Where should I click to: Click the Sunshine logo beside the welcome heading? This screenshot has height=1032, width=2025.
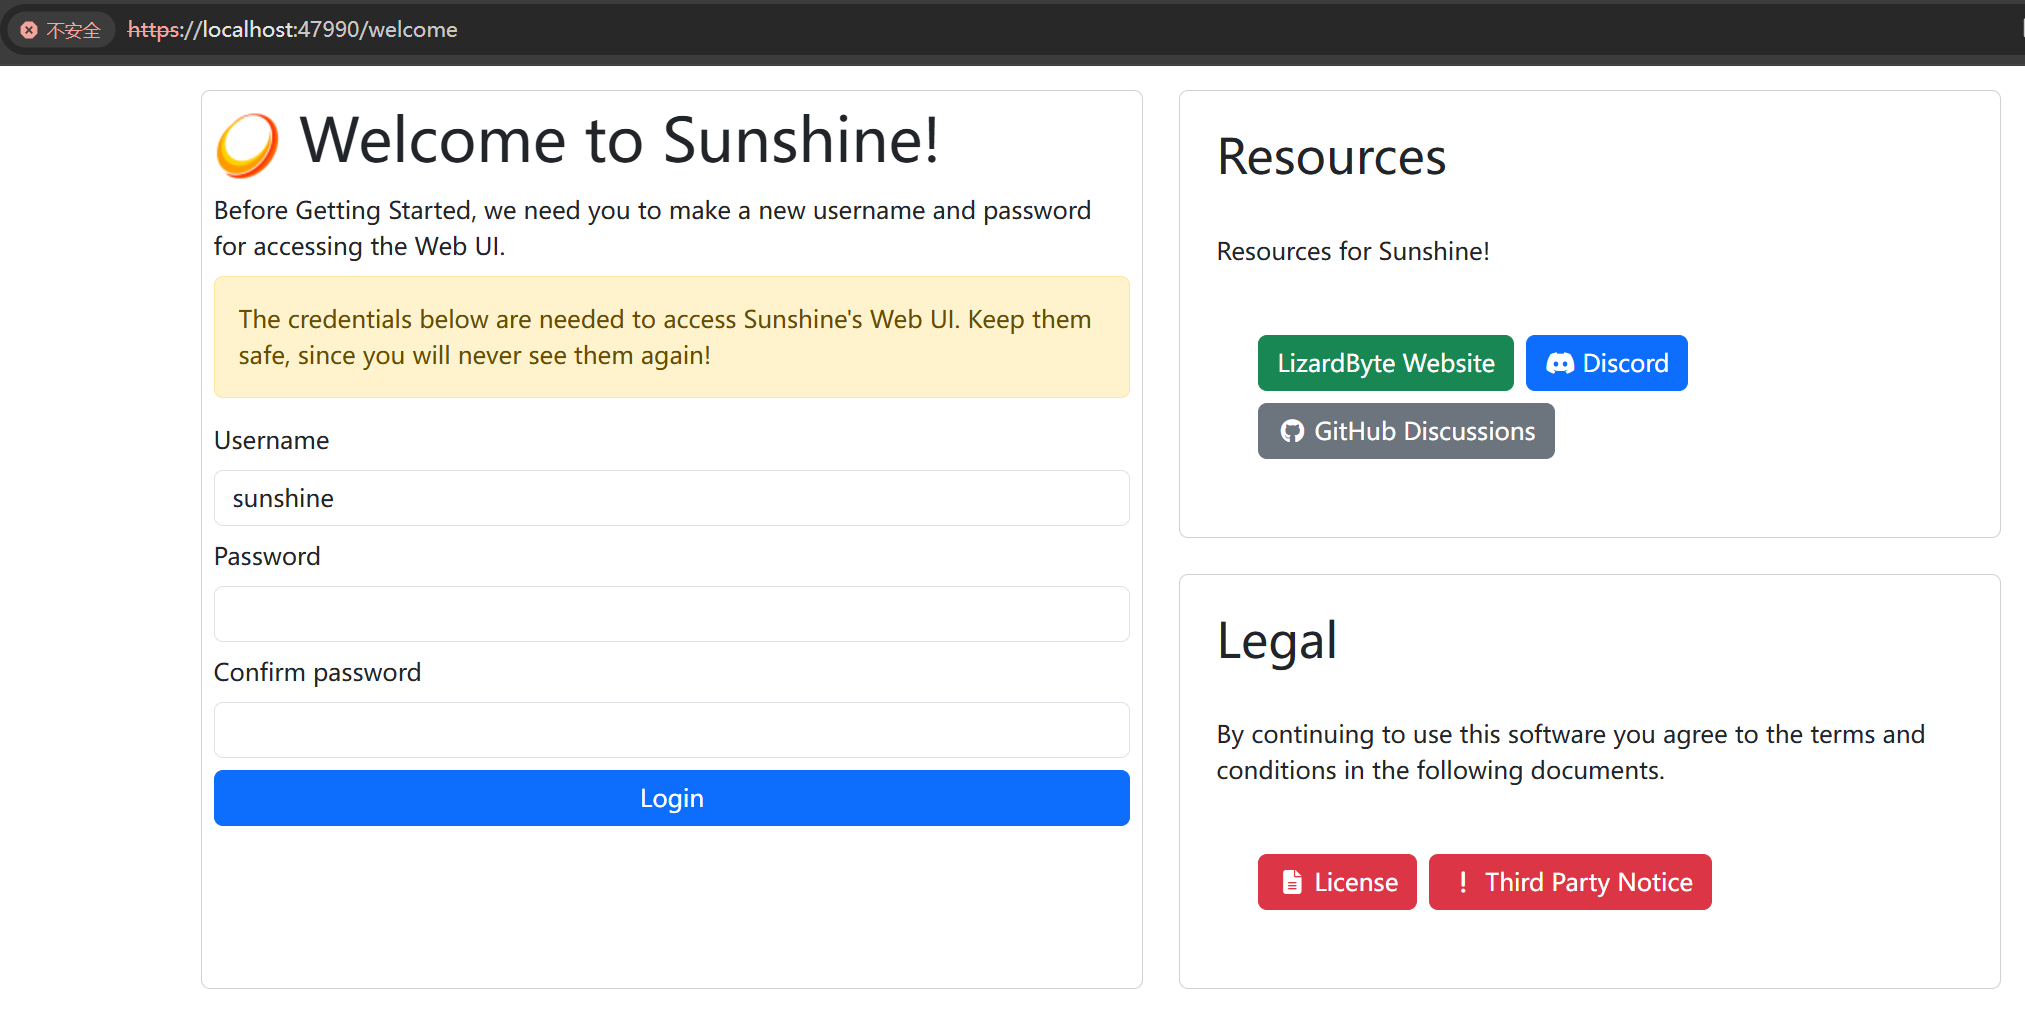[247, 145]
